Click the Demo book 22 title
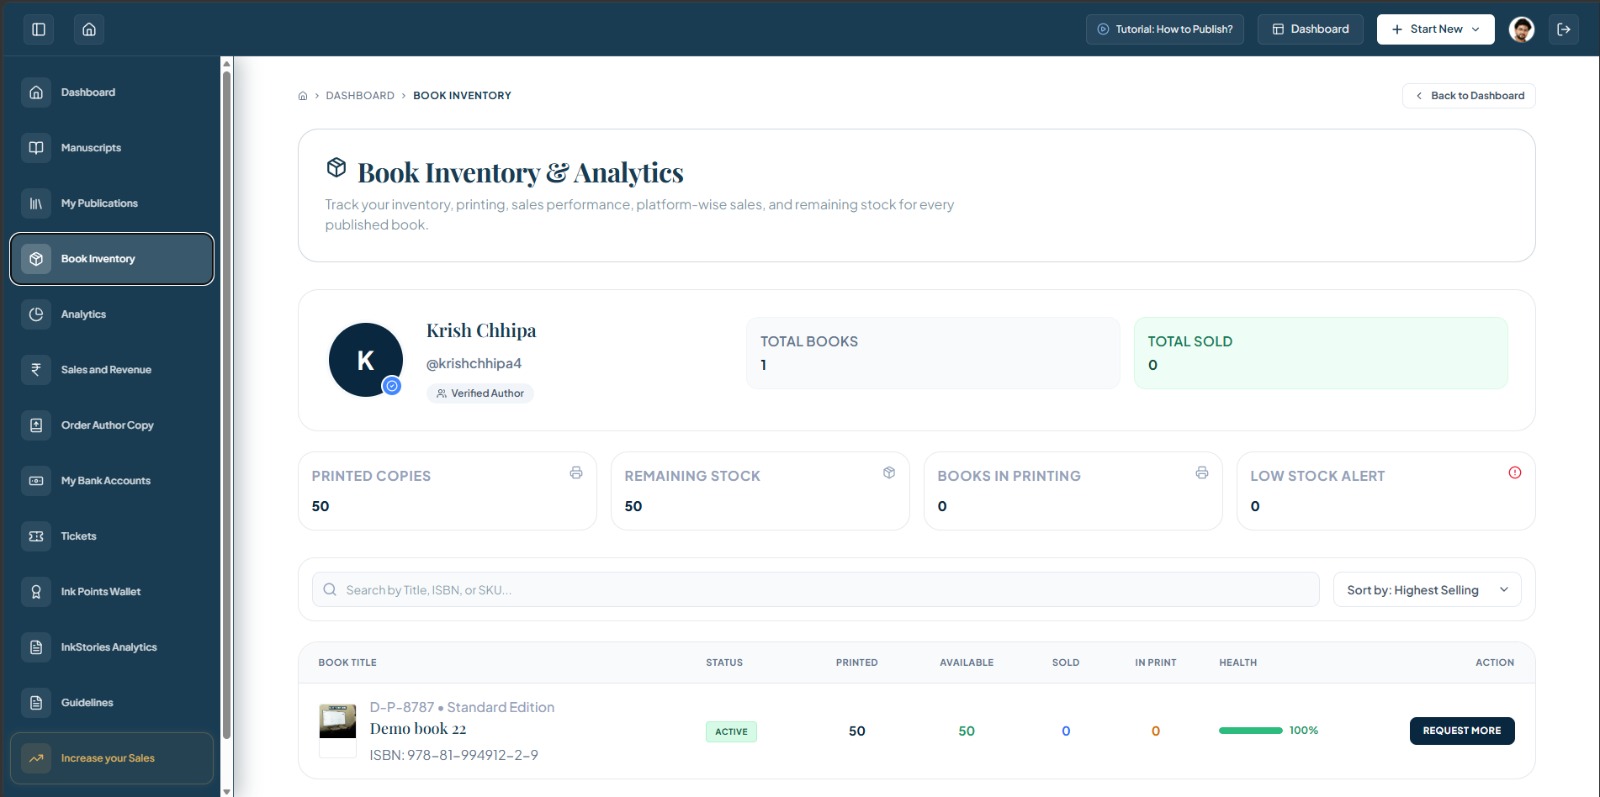Image resolution: width=1600 pixels, height=797 pixels. [x=418, y=729]
